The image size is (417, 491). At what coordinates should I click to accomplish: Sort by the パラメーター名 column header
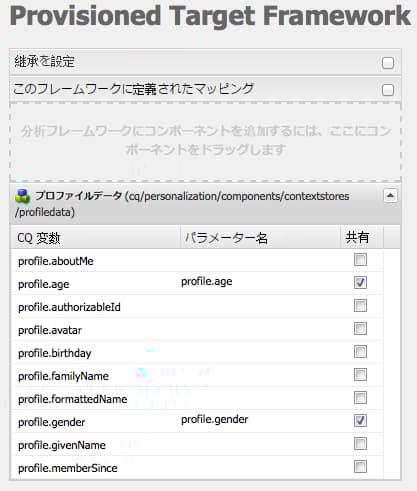pyautogui.click(x=260, y=238)
